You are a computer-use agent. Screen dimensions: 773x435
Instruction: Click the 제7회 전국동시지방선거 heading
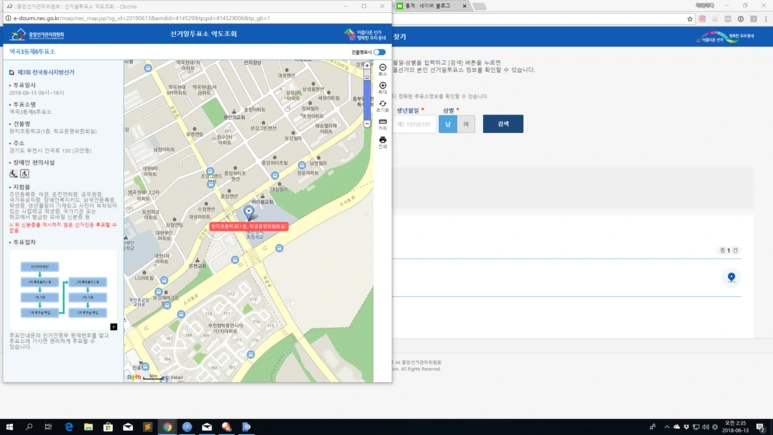[x=46, y=72]
